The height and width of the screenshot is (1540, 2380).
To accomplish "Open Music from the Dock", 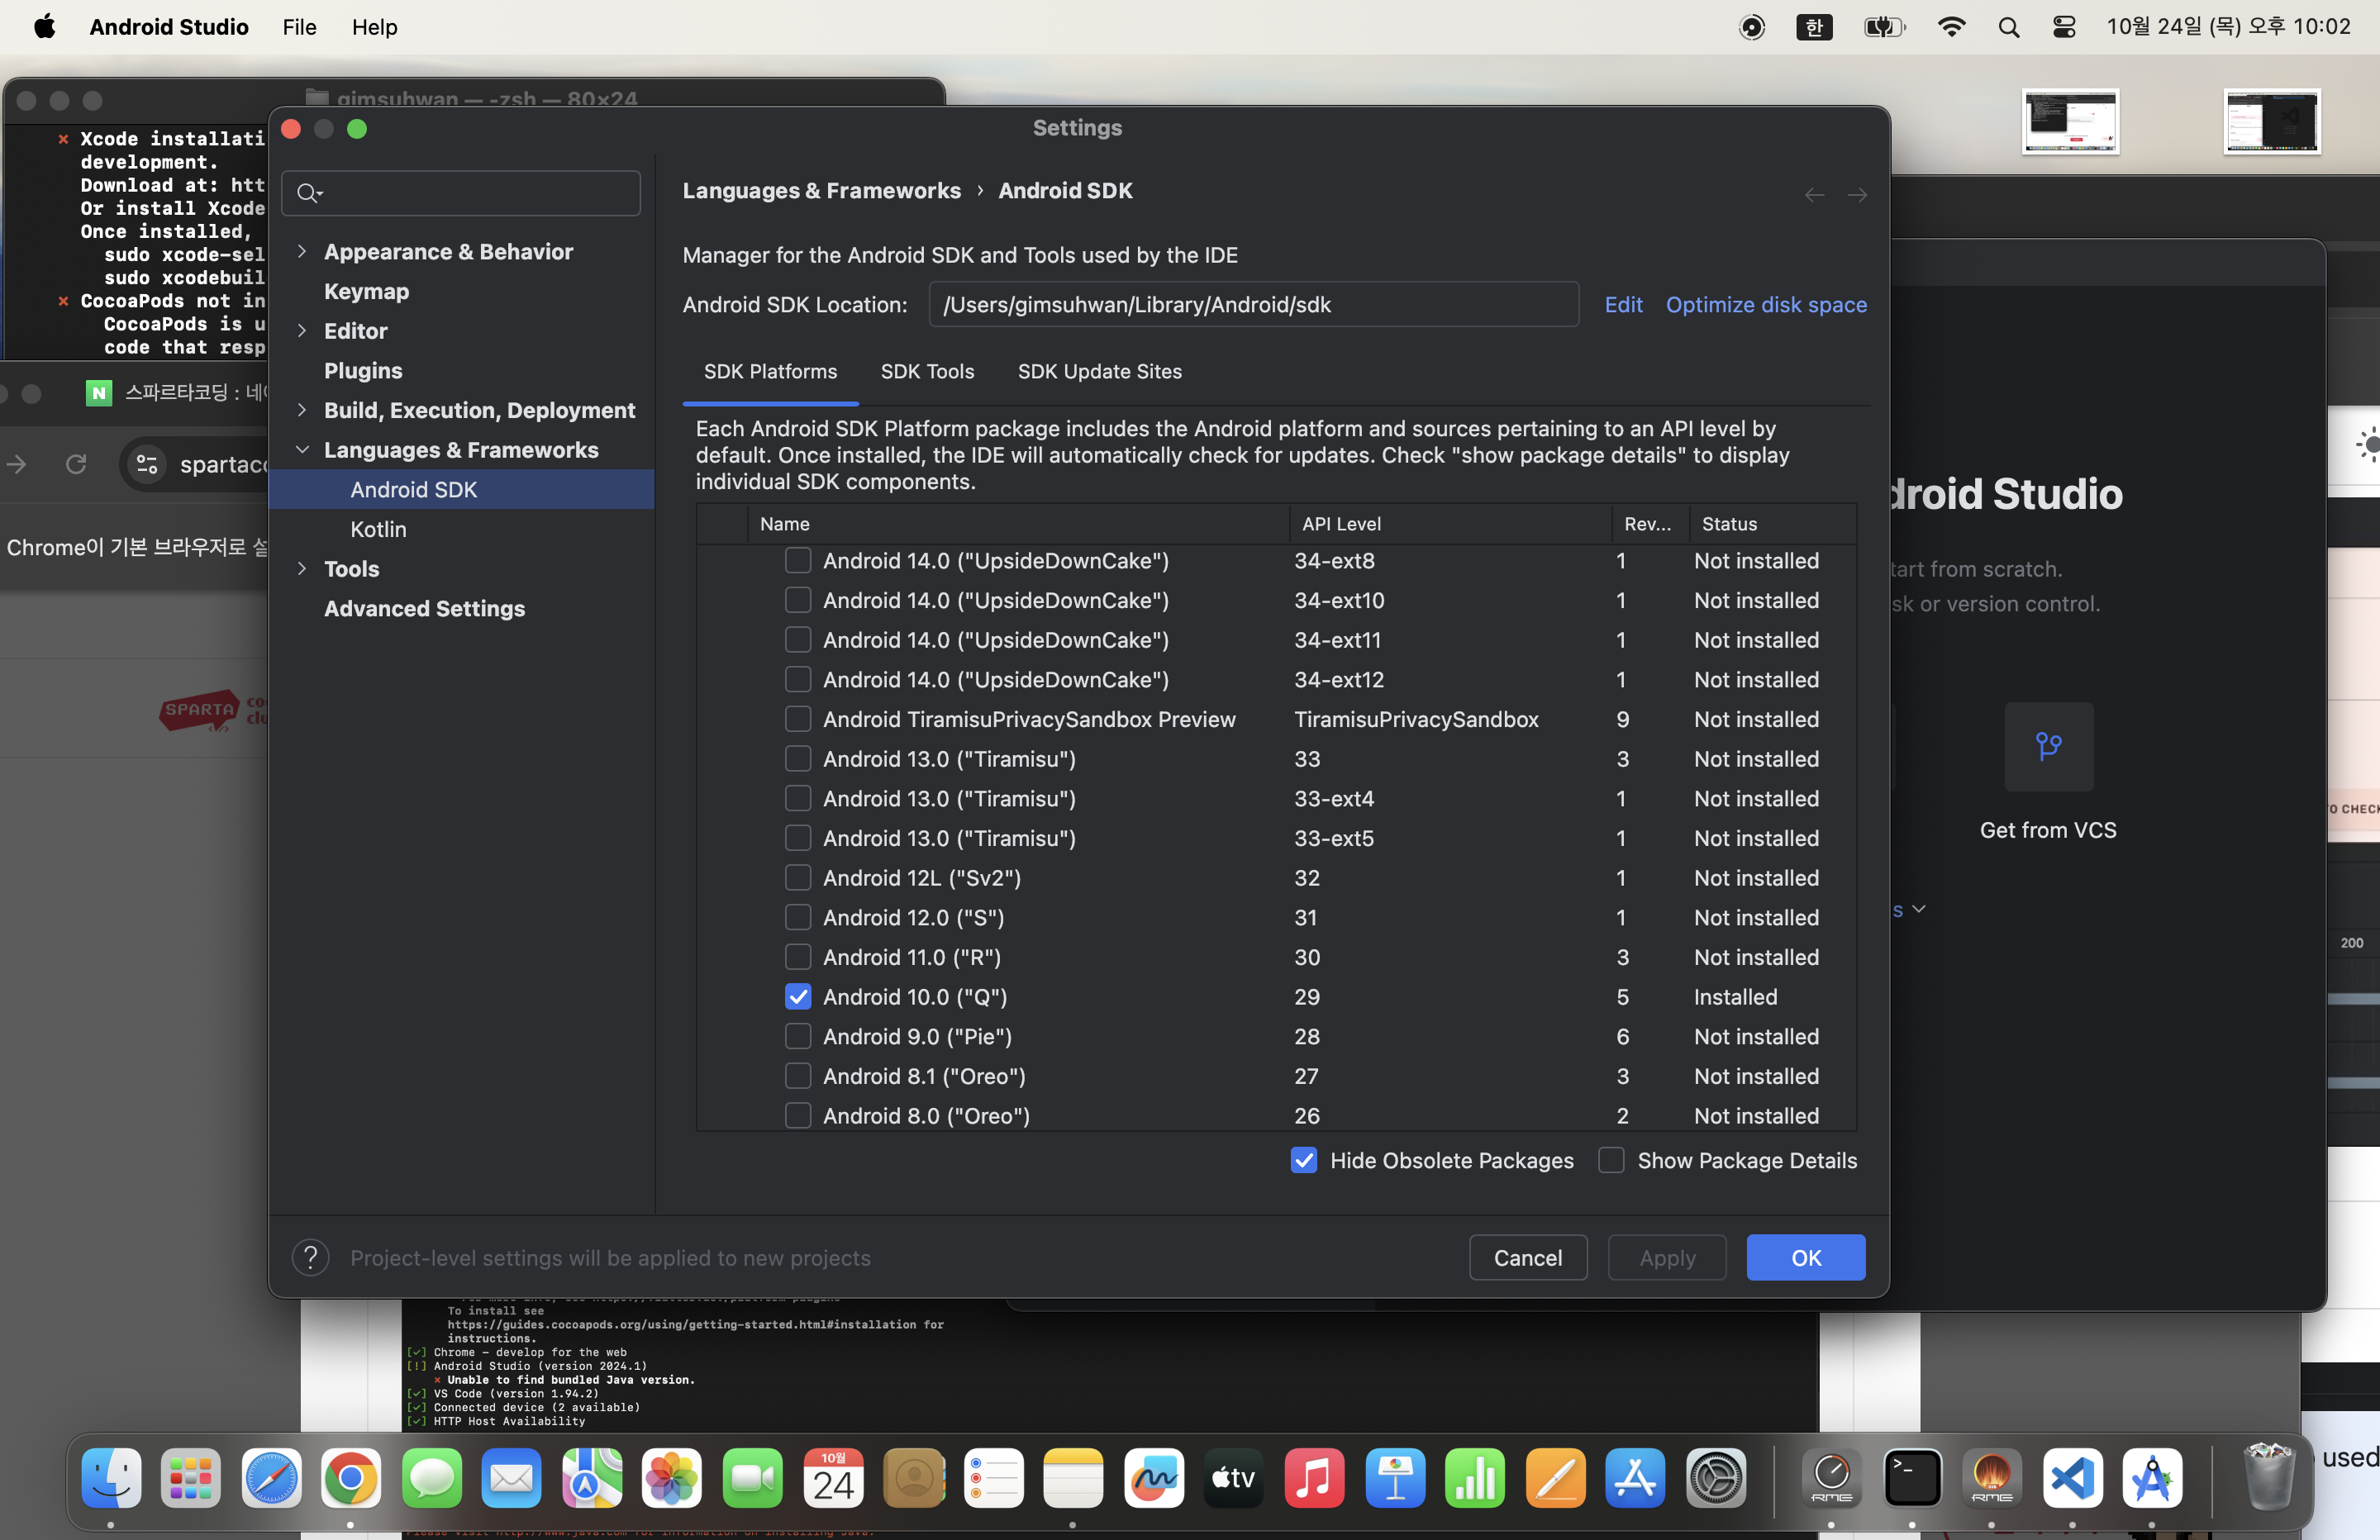I will pyautogui.click(x=1315, y=1478).
